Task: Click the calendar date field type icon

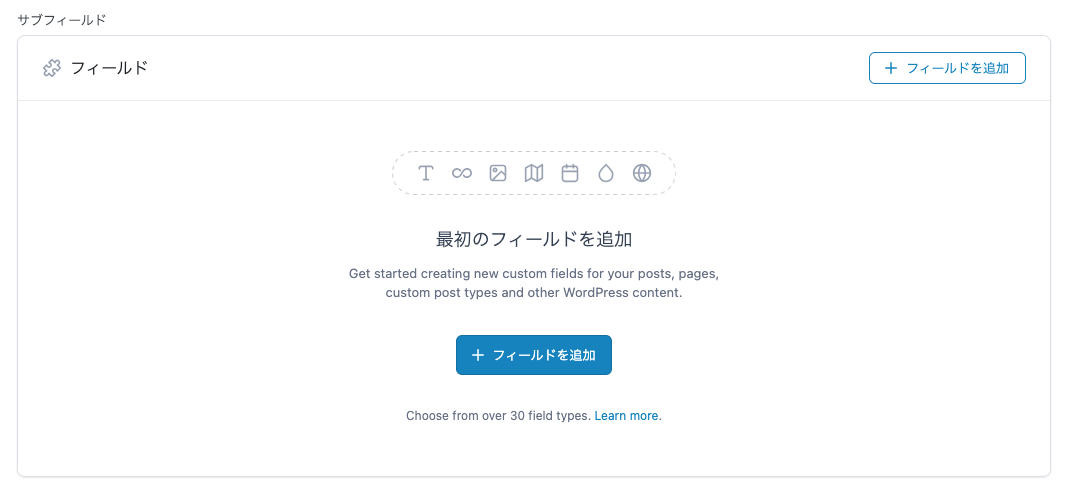Action: (570, 173)
